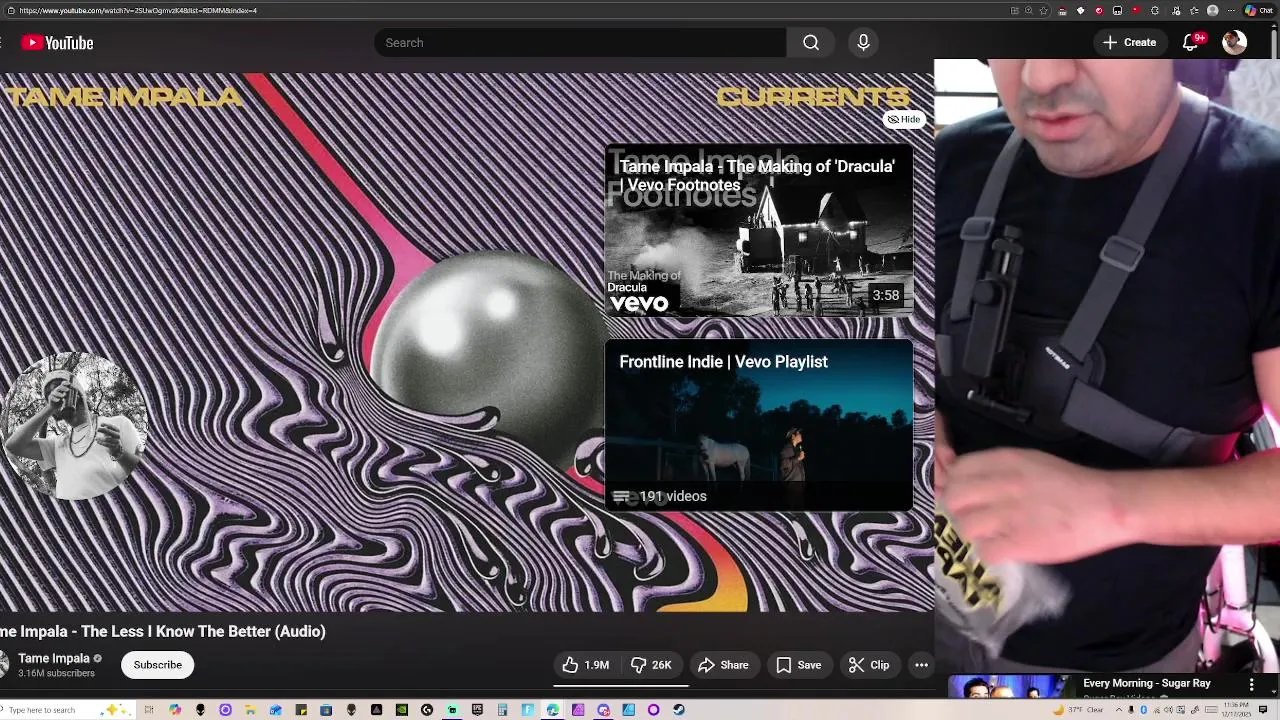Image resolution: width=1280 pixels, height=720 pixels.
Task: Open volume control in system tray
Action: (1168, 710)
